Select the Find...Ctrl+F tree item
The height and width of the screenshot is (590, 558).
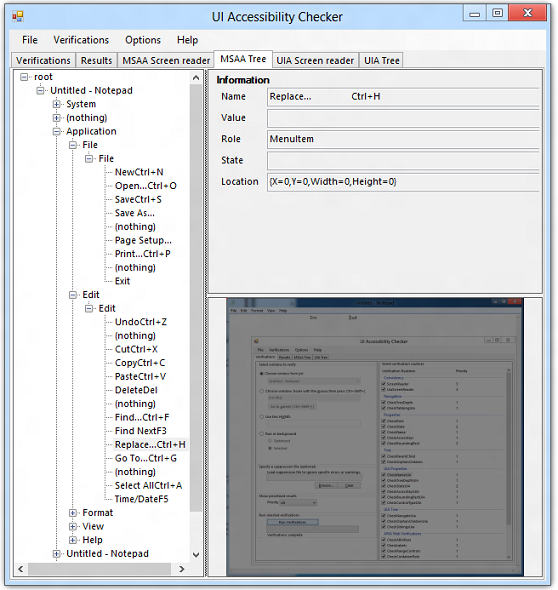(142, 417)
